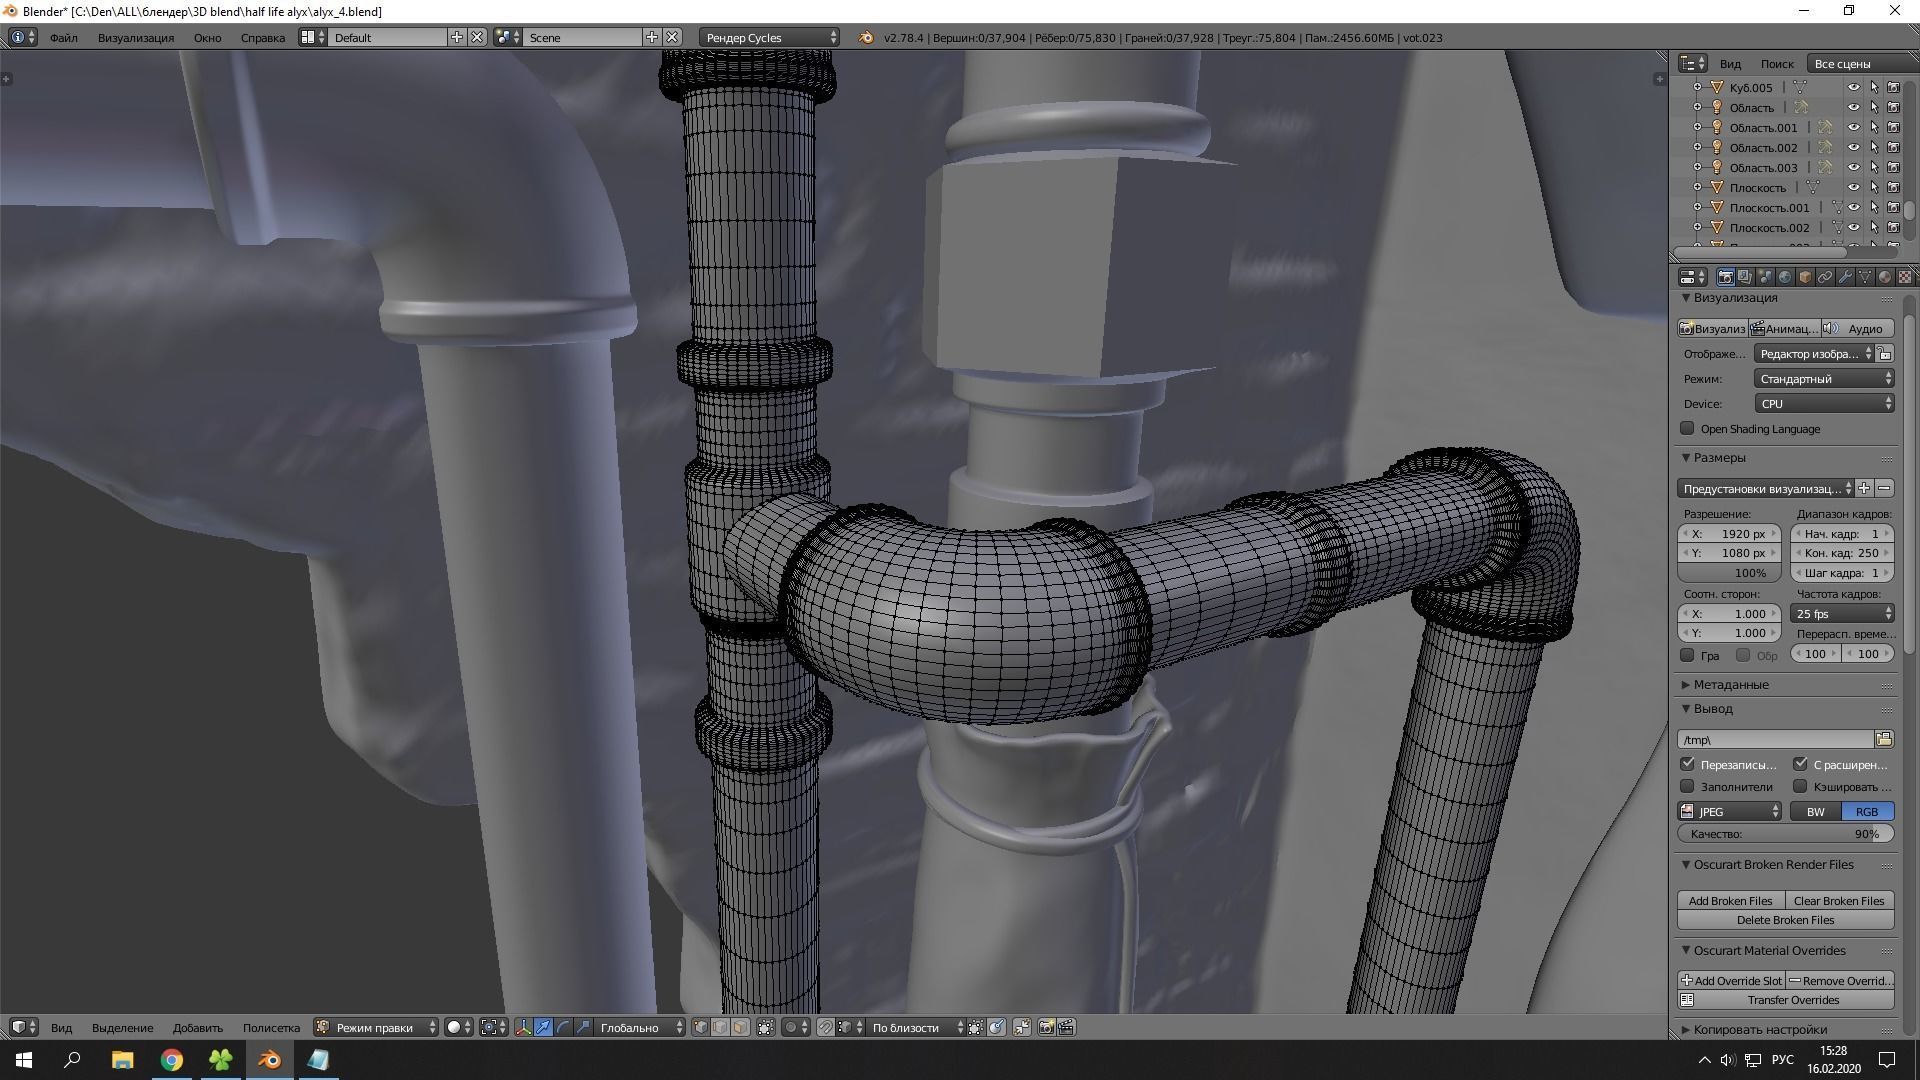Select edge select mode icon
The height and width of the screenshot is (1080, 1920).
click(x=720, y=1027)
